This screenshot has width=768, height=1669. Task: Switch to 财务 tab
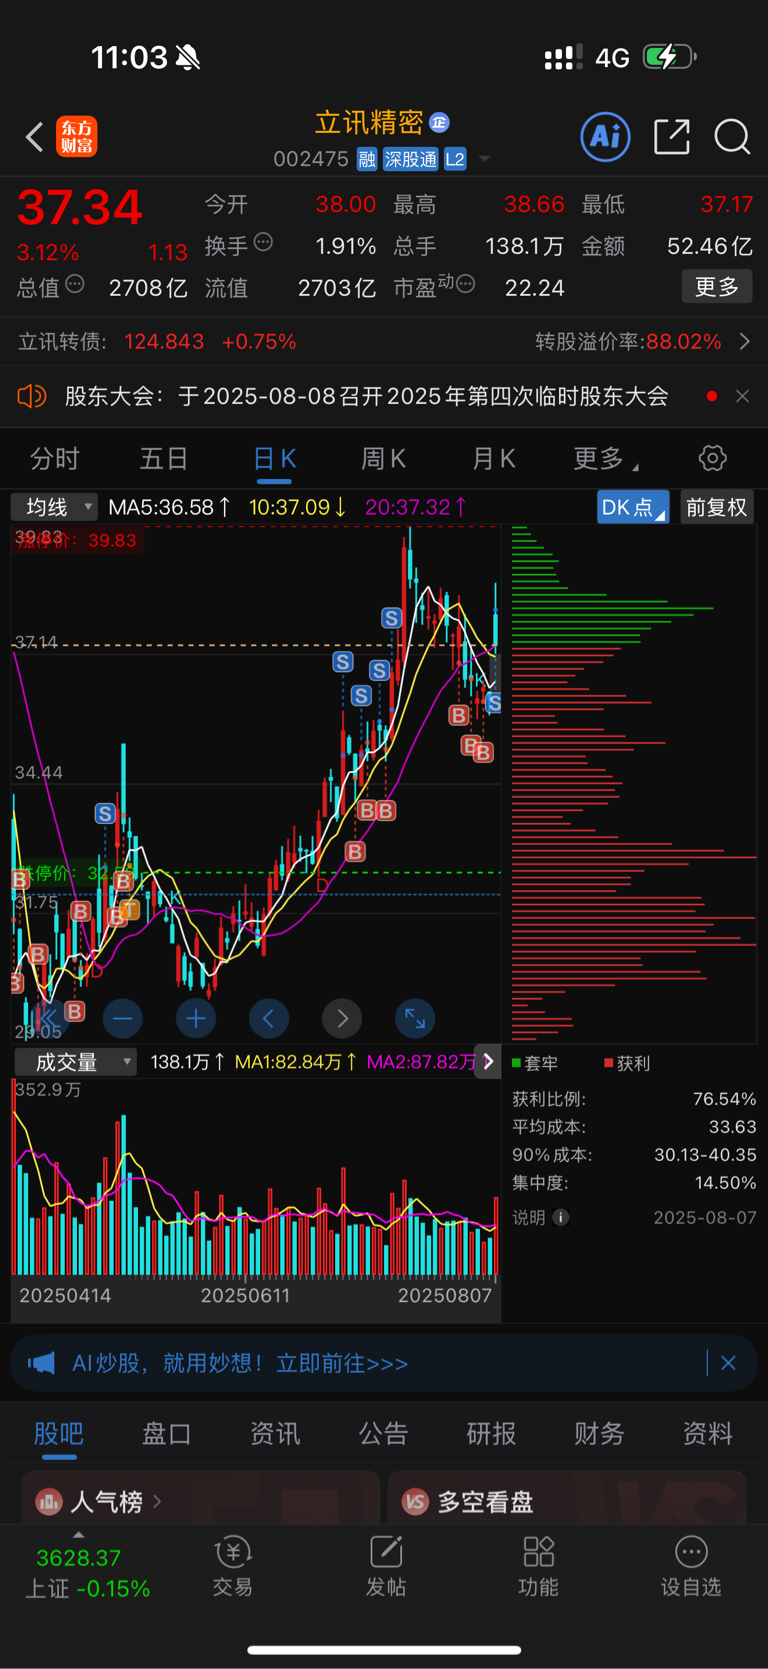point(599,1434)
